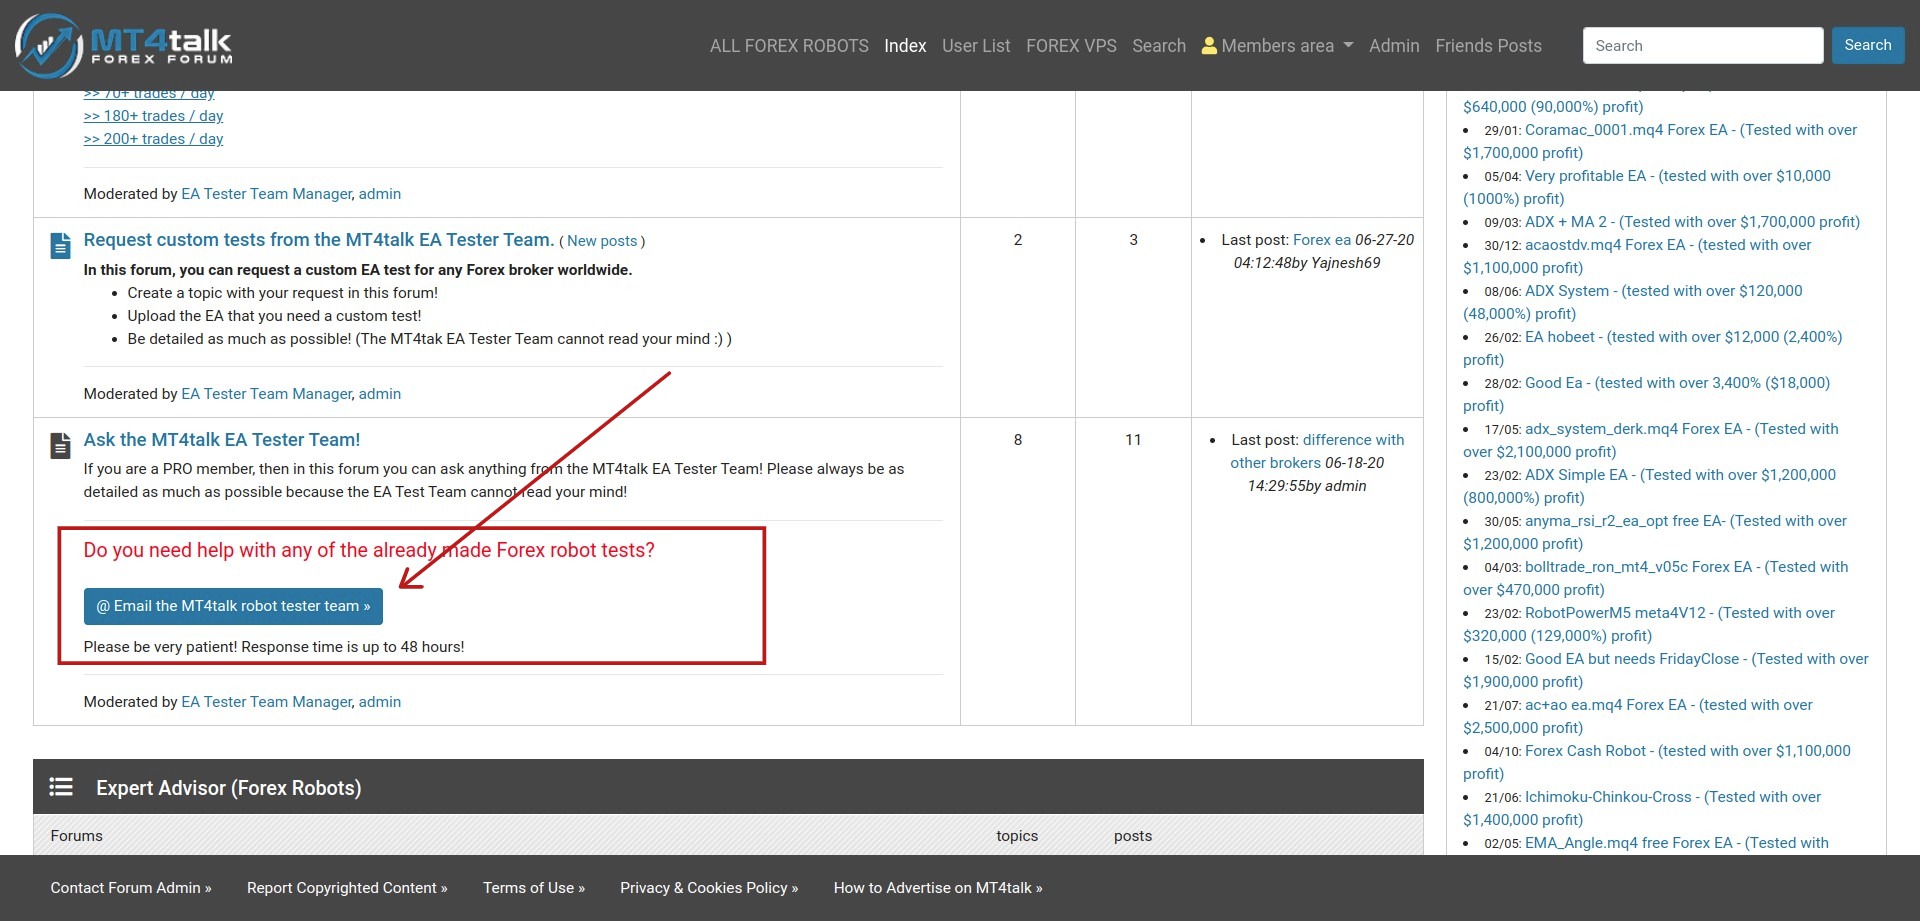Open ALL FOREX ROBOTS menu item

(789, 46)
